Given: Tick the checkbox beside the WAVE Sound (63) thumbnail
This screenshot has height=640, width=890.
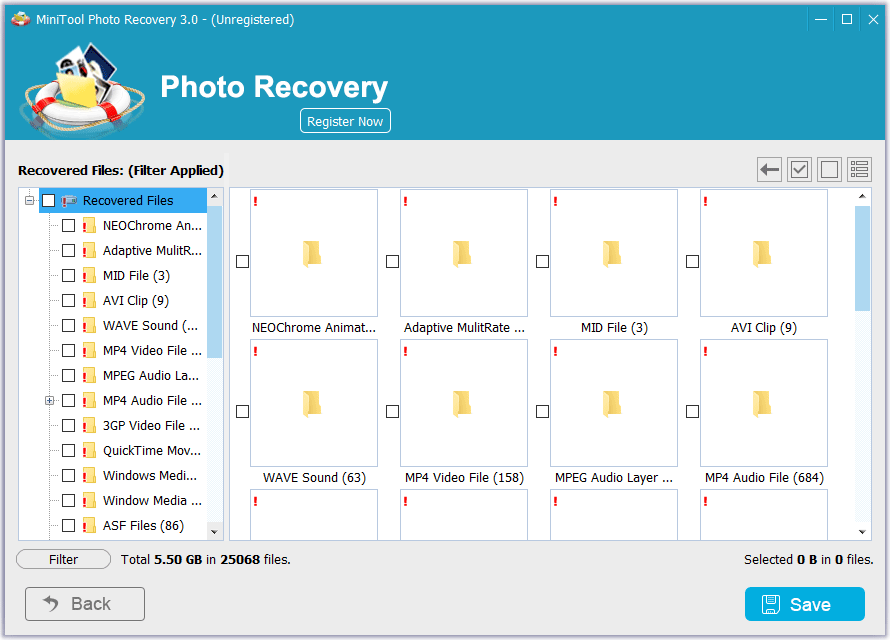Looking at the screenshot, I should pyautogui.click(x=242, y=411).
